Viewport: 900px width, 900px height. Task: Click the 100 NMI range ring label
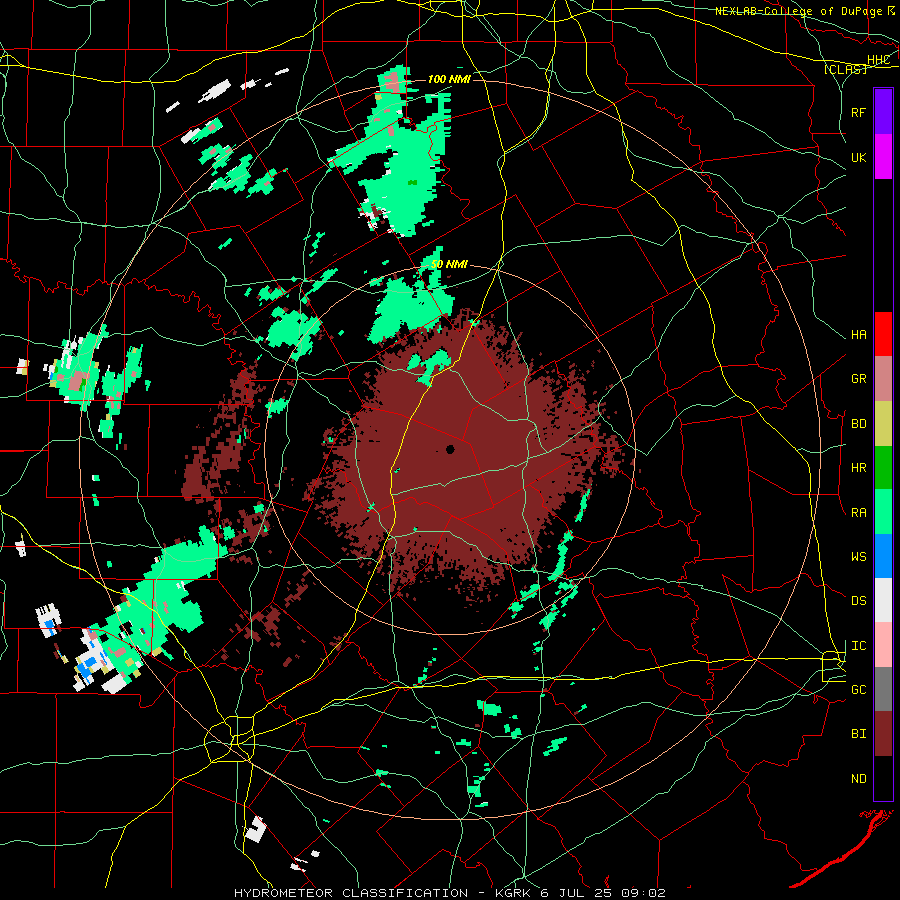449,79
